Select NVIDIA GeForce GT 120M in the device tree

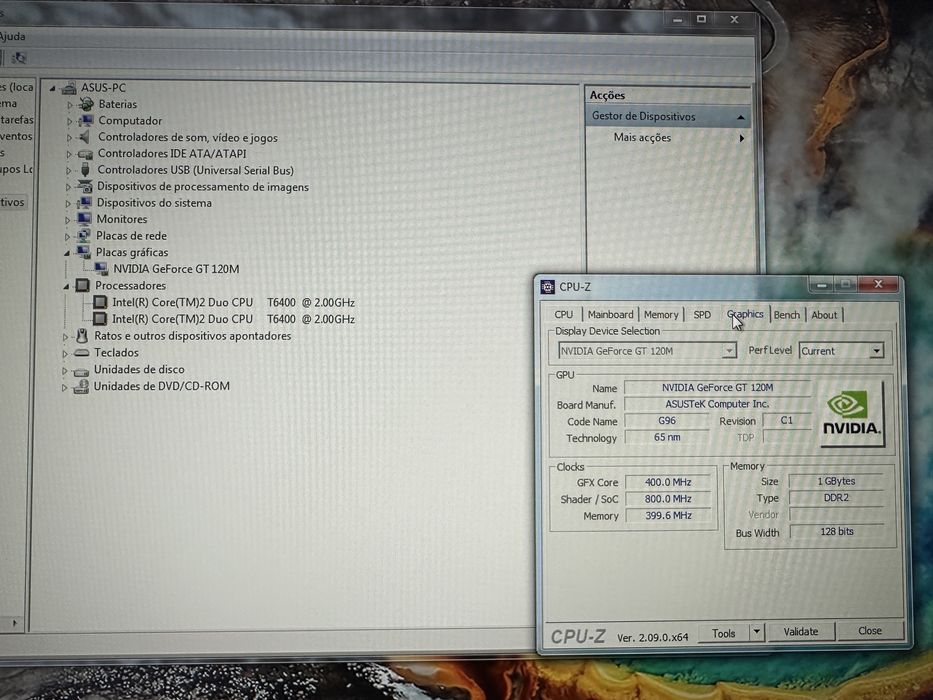pos(176,269)
